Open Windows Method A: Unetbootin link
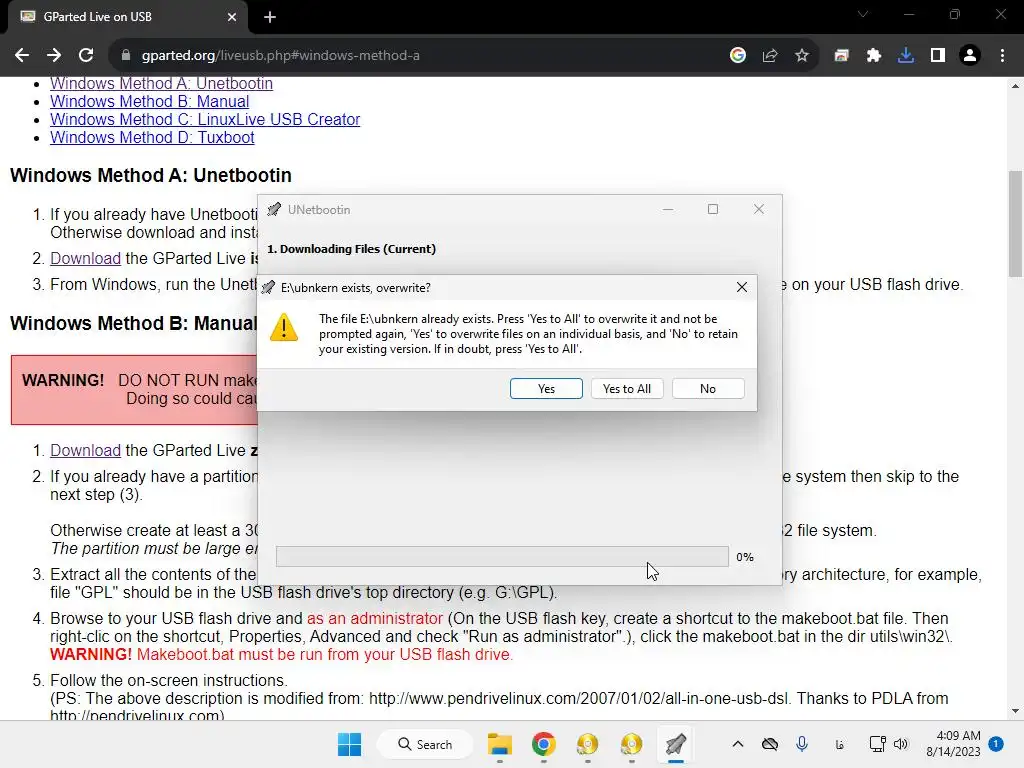 (x=161, y=84)
